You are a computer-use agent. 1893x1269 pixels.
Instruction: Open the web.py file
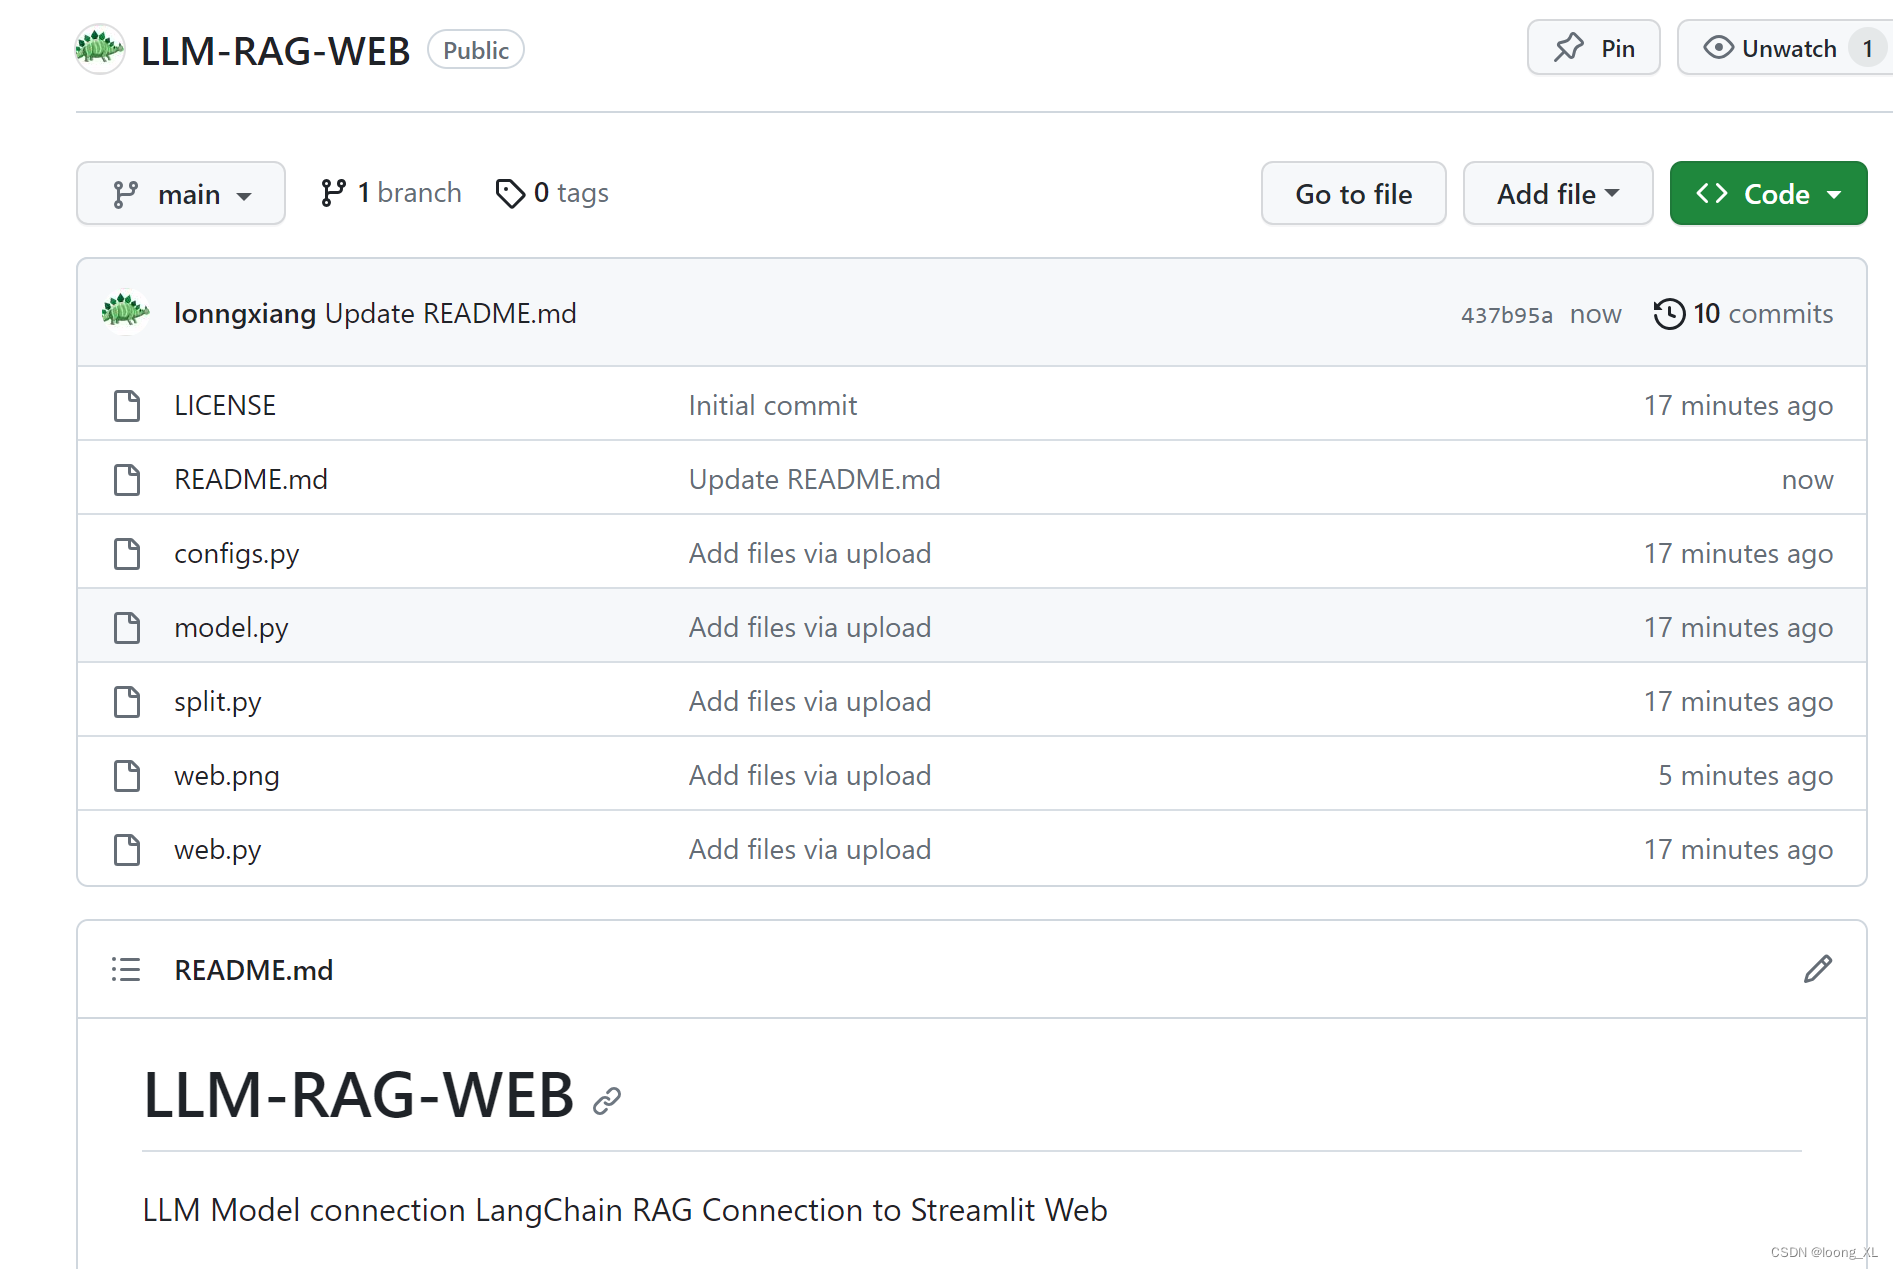click(x=217, y=849)
